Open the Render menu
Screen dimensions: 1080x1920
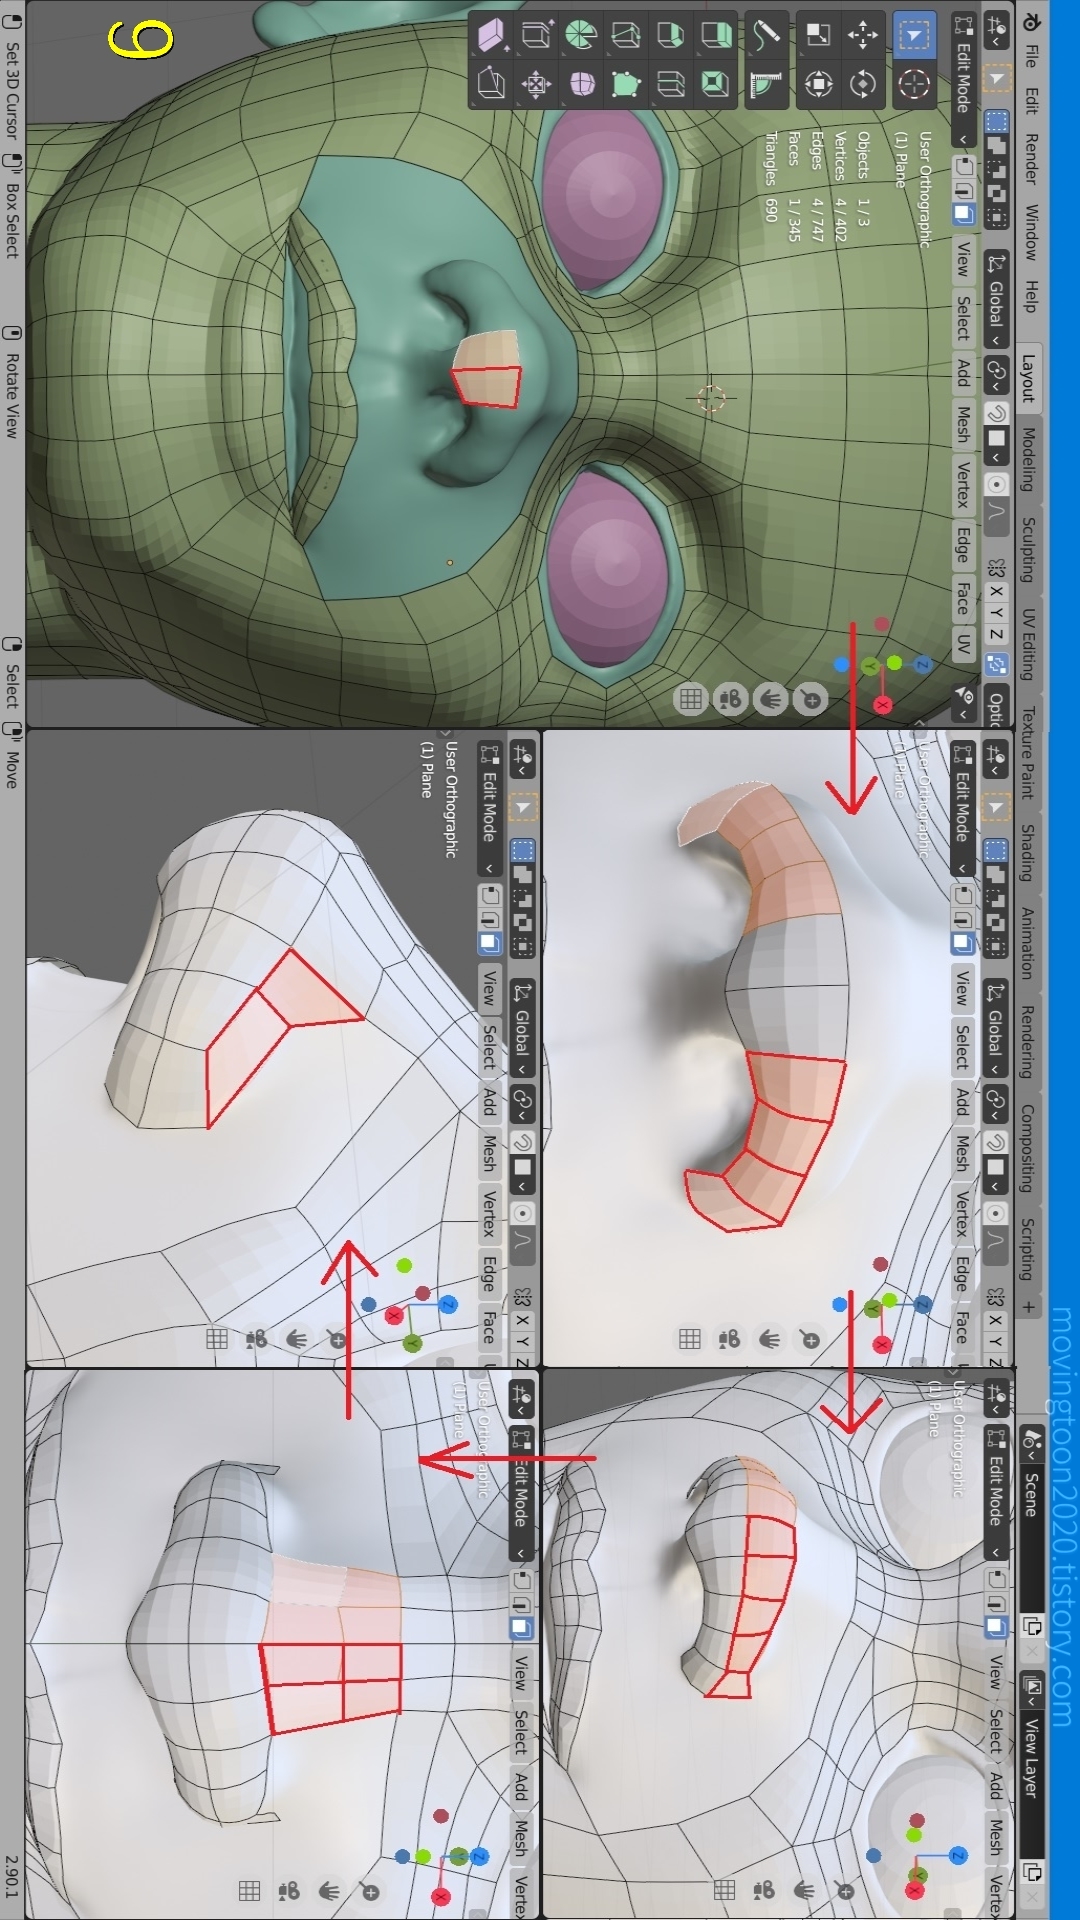(x=1031, y=158)
